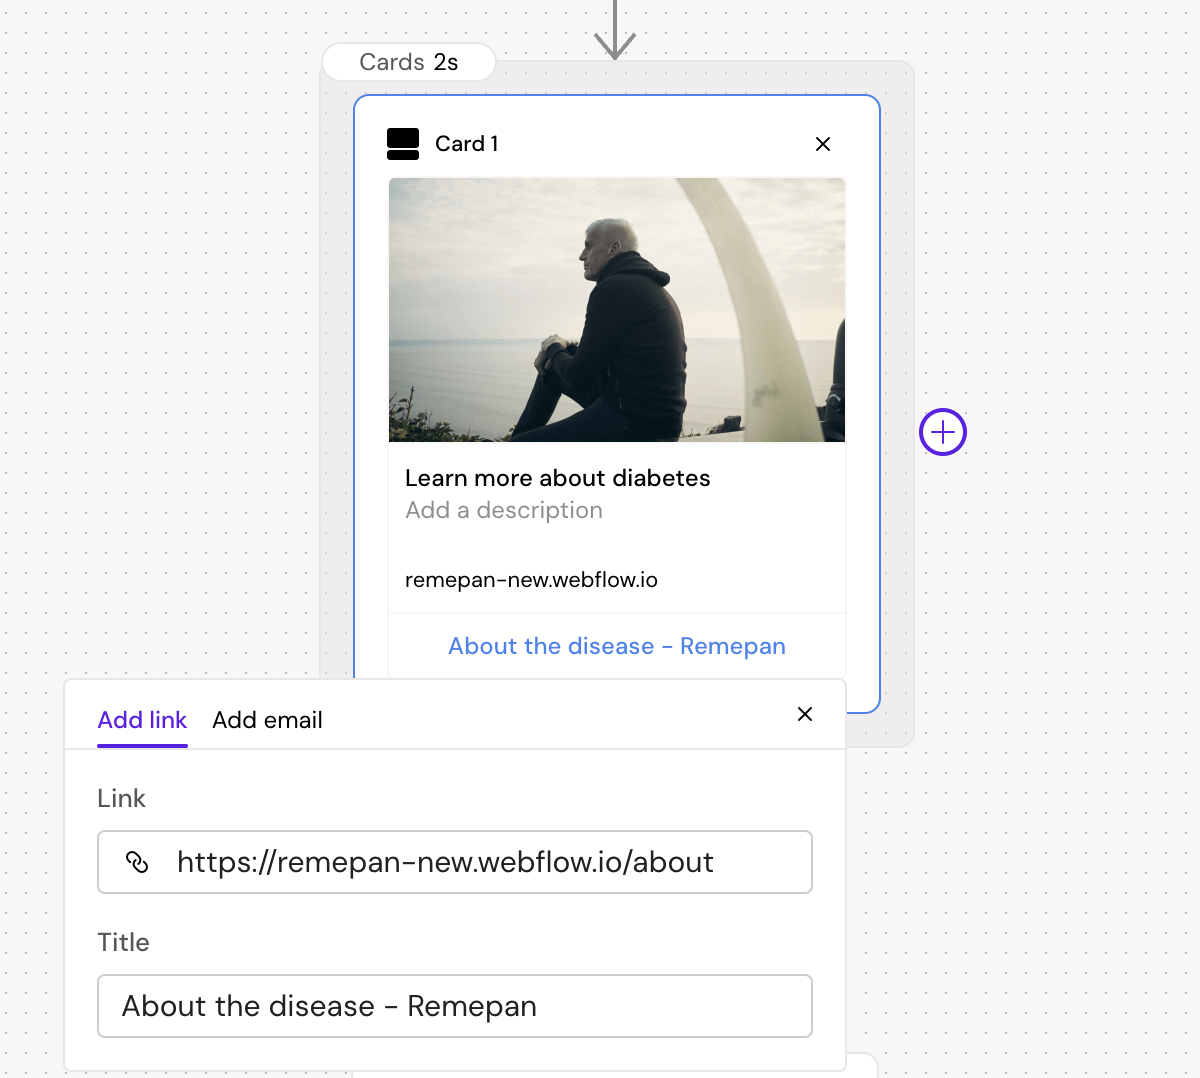
Task: Switch to the Add email tab
Action: pyautogui.click(x=267, y=720)
